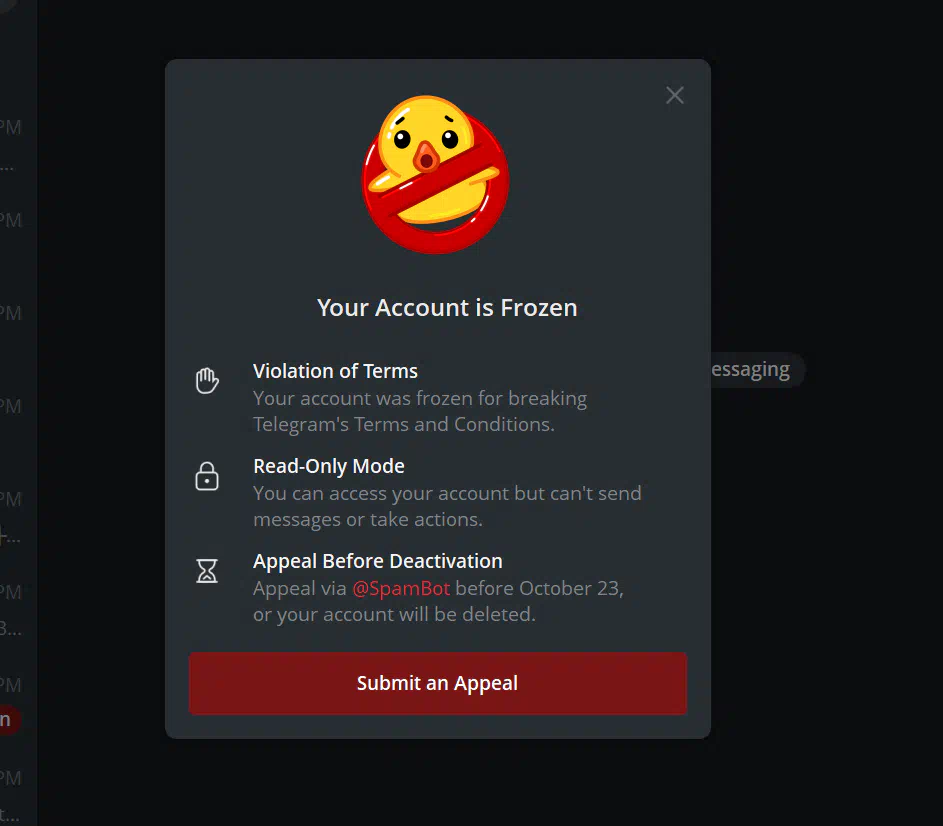Click the "can't send messages" description
The width and height of the screenshot is (943, 826).
click(x=447, y=506)
